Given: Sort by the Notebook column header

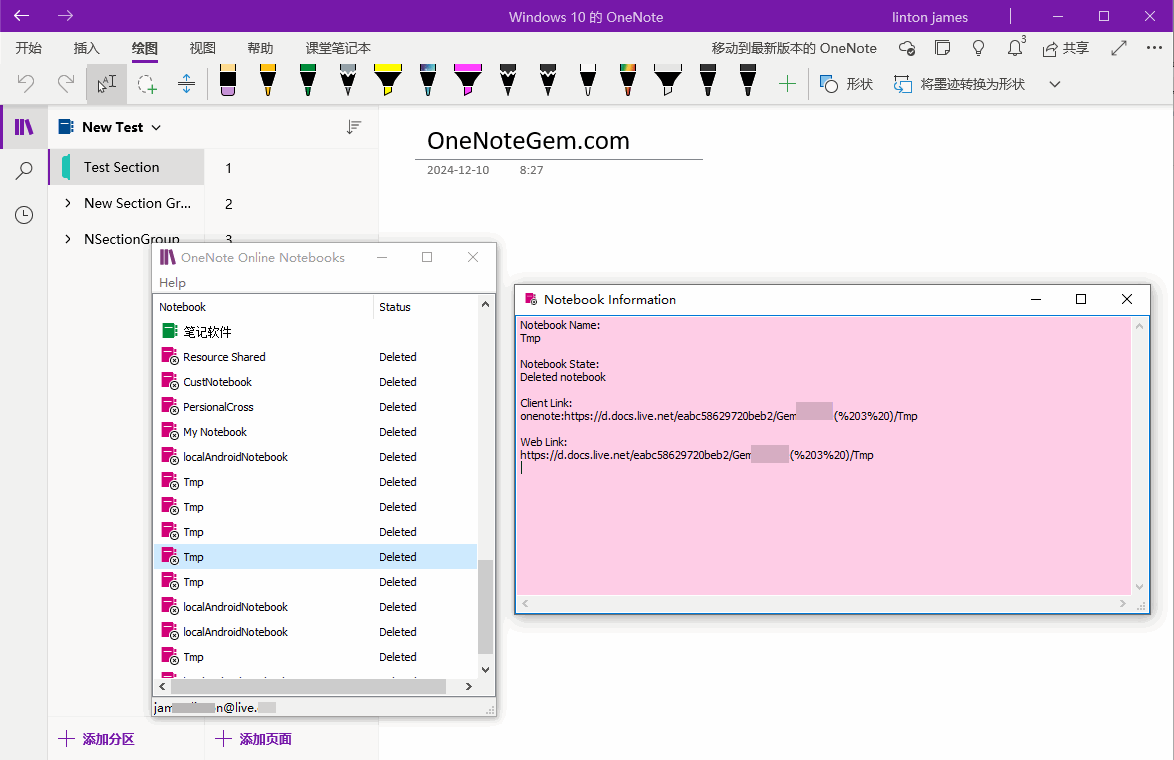Looking at the screenshot, I should point(263,307).
